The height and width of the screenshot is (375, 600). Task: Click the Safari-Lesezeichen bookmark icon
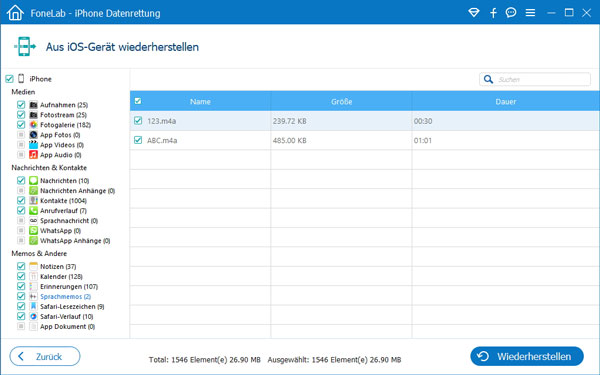[33, 306]
